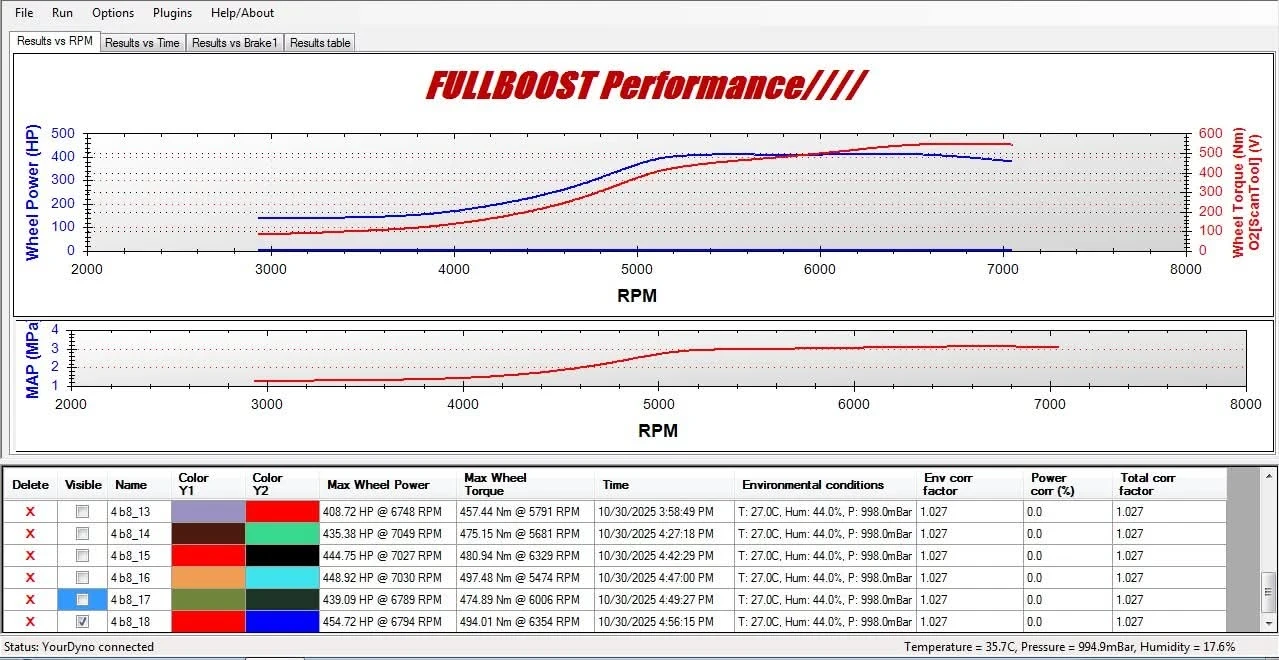Delete run 4b8_17 with red X
The width and height of the screenshot is (1279, 660).
click(x=30, y=599)
